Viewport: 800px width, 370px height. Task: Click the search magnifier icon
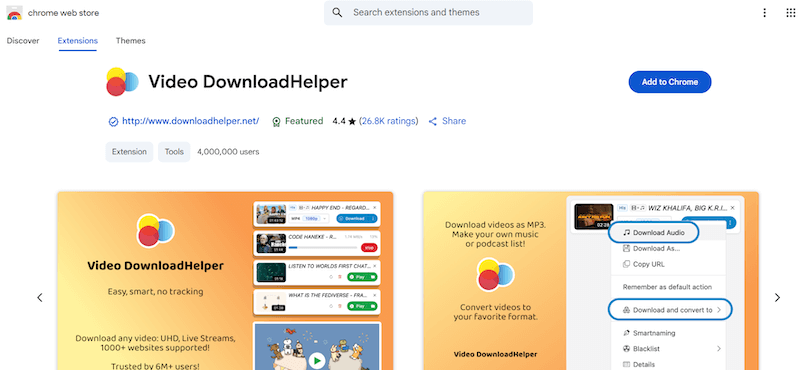tap(337, 13)
